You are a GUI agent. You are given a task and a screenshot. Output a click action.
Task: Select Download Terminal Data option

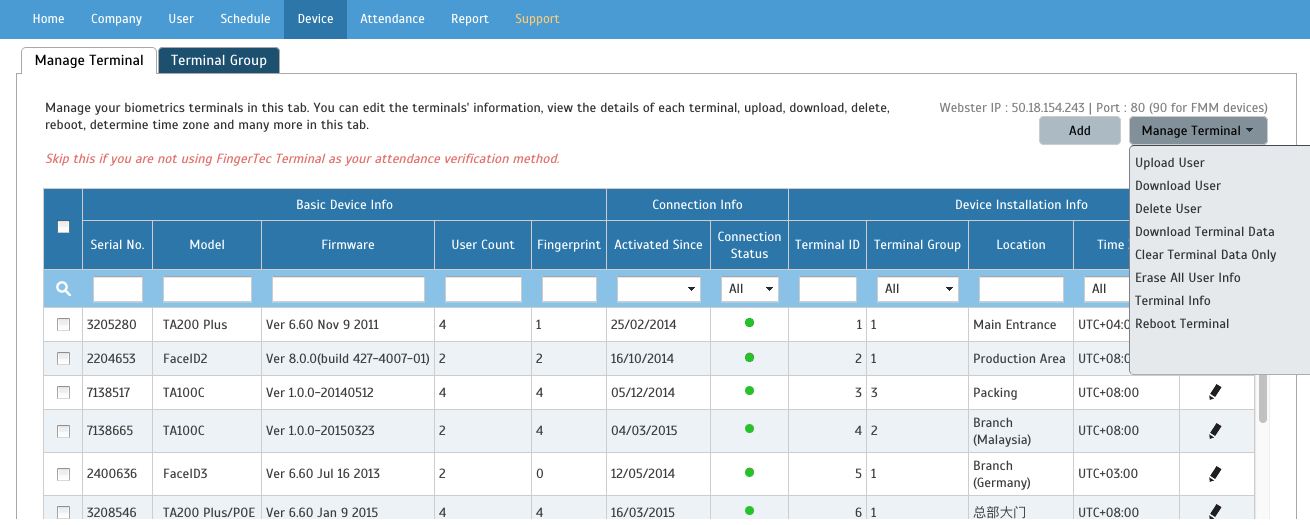[x=1205, y=232]
